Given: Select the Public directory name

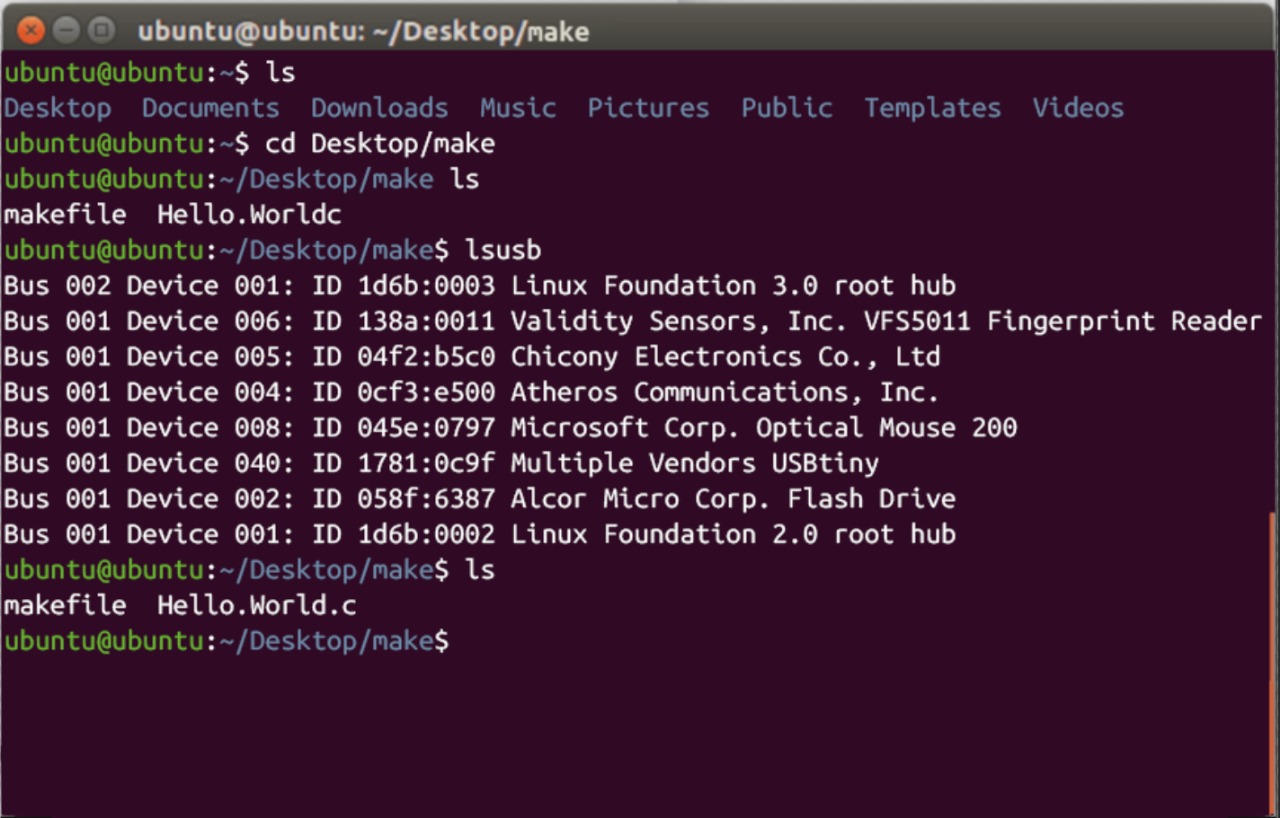Looking at the screenshot, I should click(786, 108).
